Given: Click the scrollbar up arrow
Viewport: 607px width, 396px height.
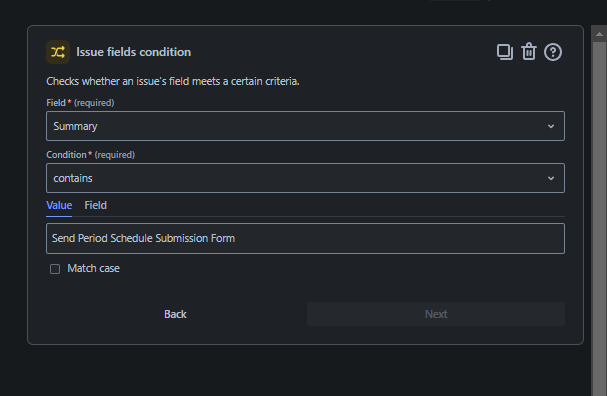Looking at the screenshot, I should click(x=599, y=34).
